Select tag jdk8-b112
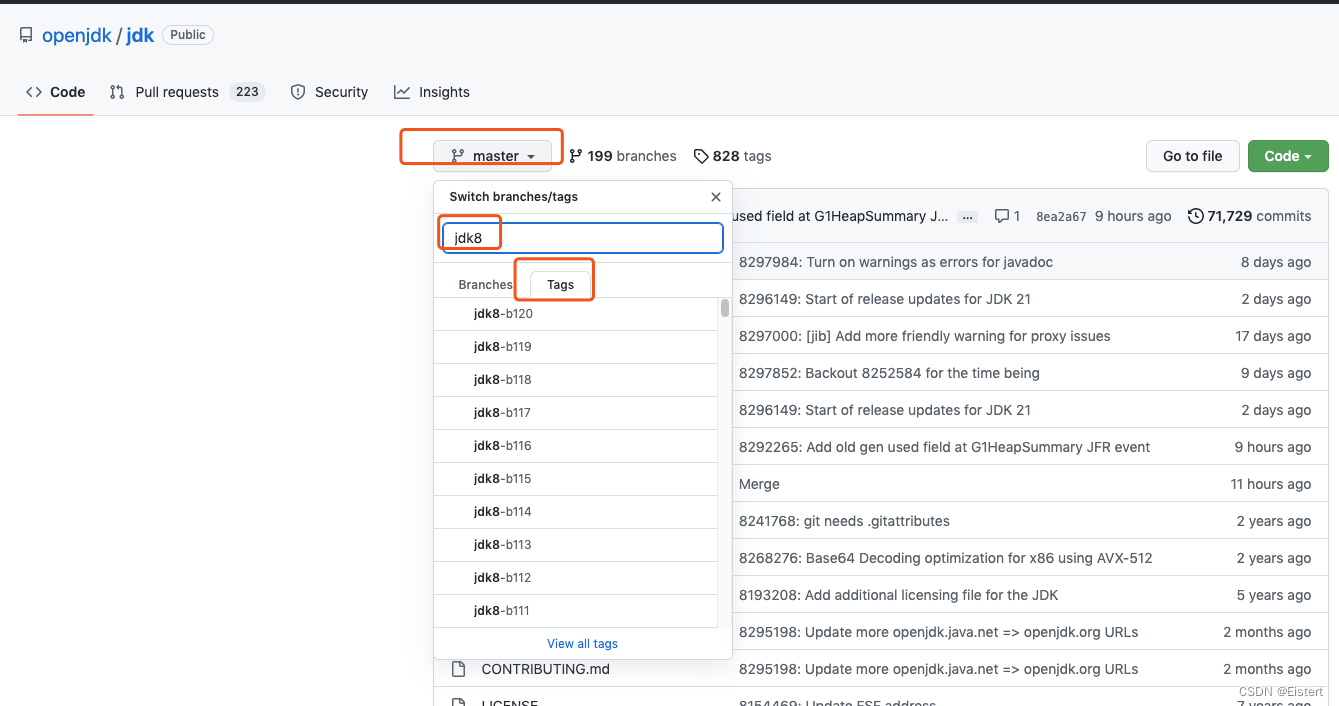The image size is (1339, 706). [575, 578]
